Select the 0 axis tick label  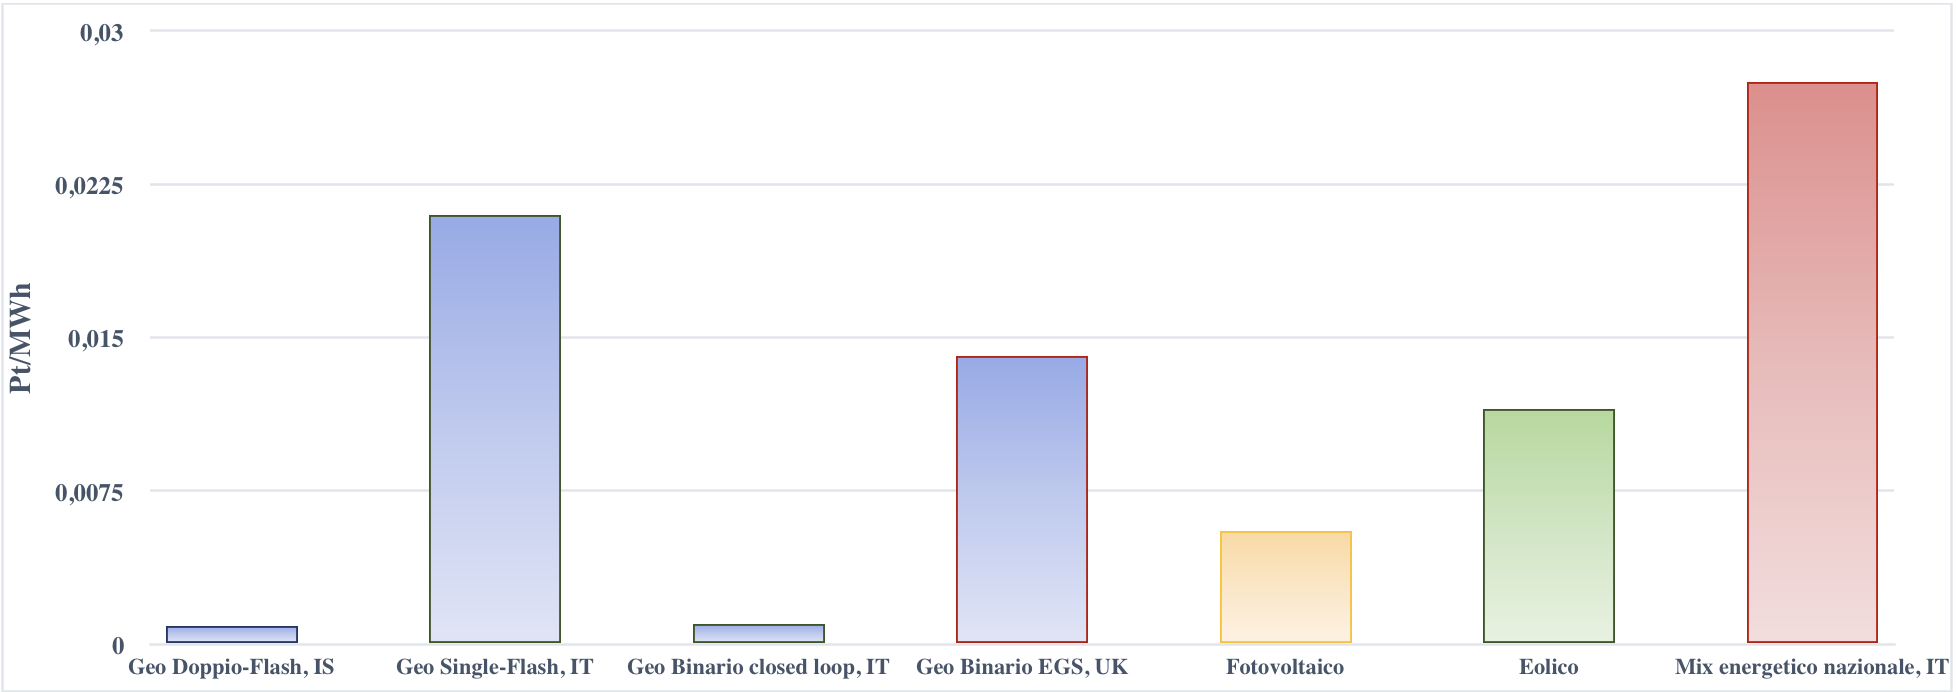pyautogui.click(x=118, y=645)
